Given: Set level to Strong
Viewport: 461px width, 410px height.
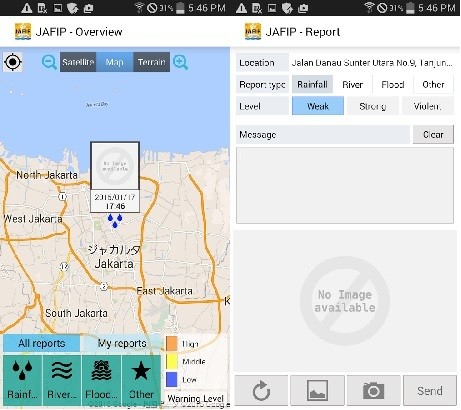Looking at the screenshot, I should click(x=373, y=106).
